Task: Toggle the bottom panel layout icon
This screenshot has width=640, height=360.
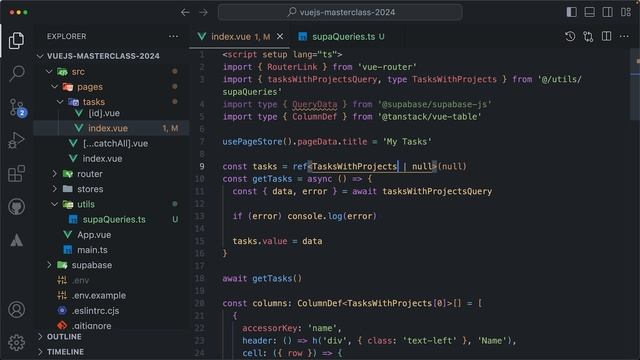Action: pyautogui.click(x=589, y=12)
